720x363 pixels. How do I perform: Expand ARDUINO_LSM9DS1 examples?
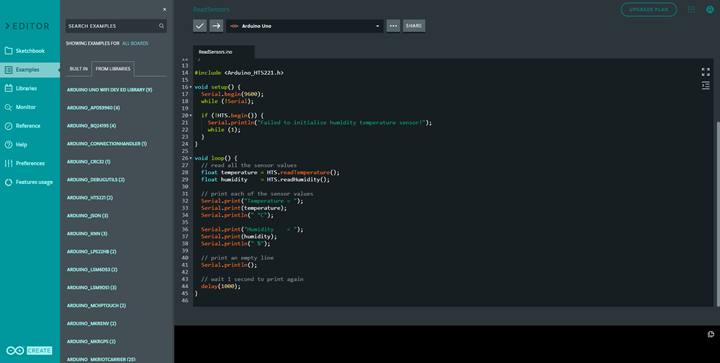[x=91, y=287]
